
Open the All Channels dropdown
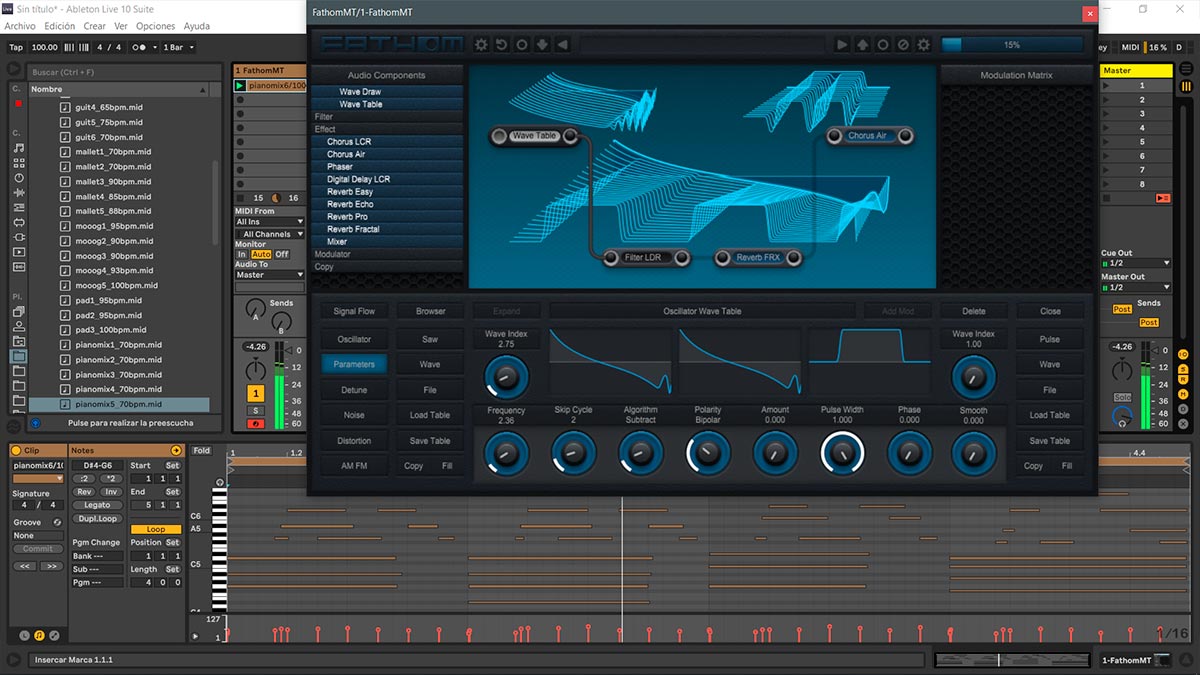coord(270,234)
